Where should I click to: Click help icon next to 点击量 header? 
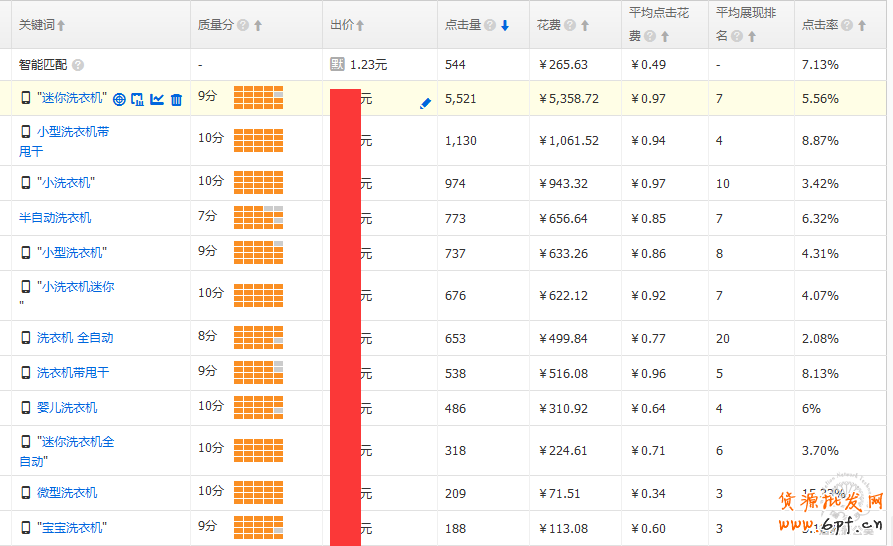pyautogui.click(x=490, y=25)
